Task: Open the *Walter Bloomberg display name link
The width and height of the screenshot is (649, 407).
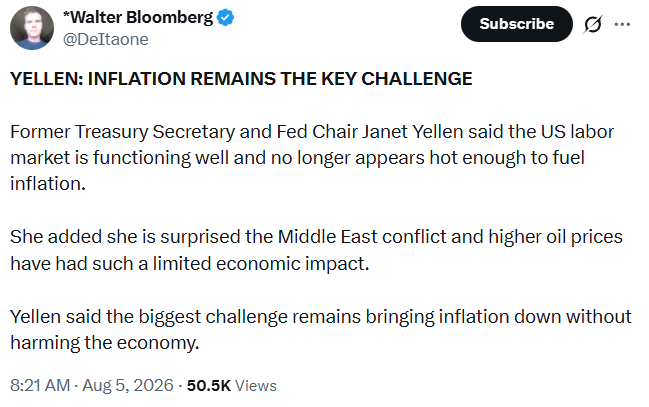Action: point(138,17)
